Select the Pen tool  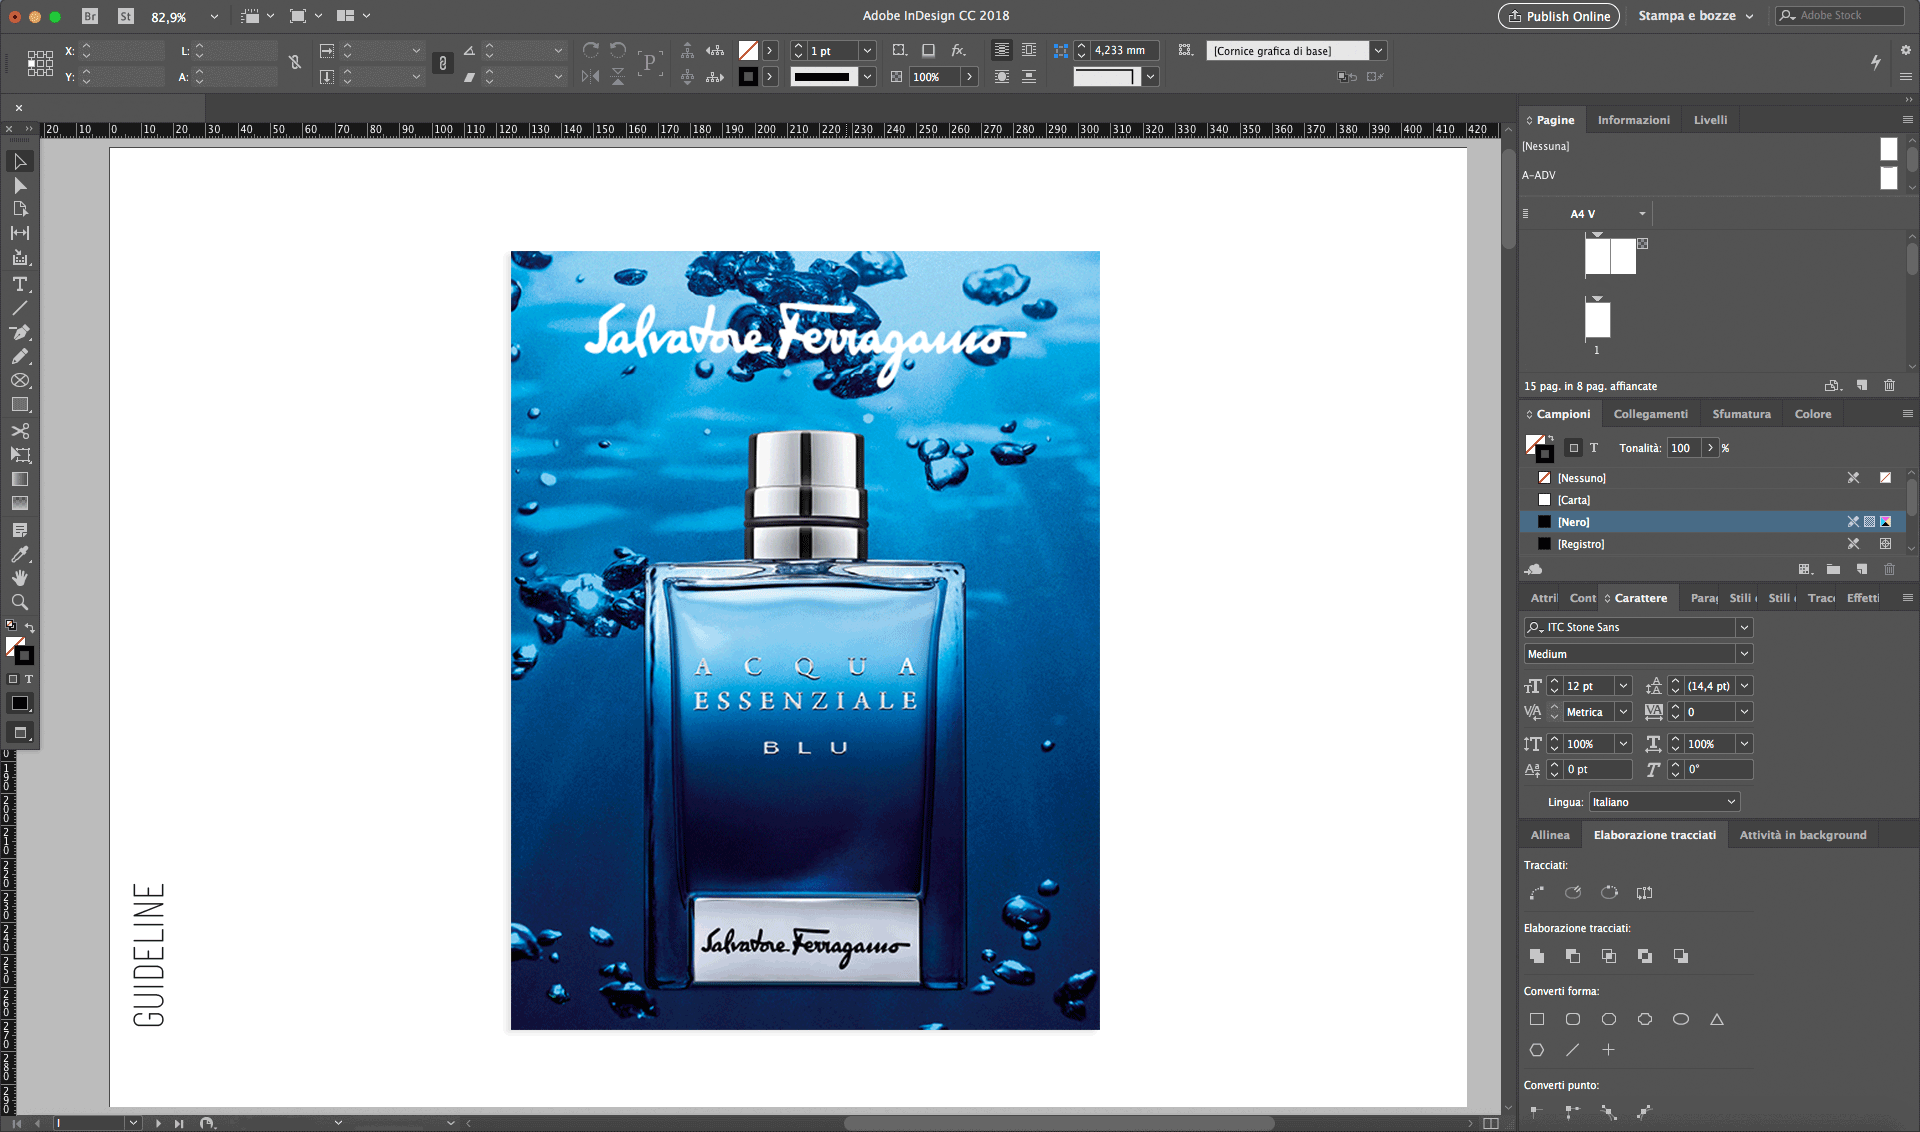pos(20,332)
